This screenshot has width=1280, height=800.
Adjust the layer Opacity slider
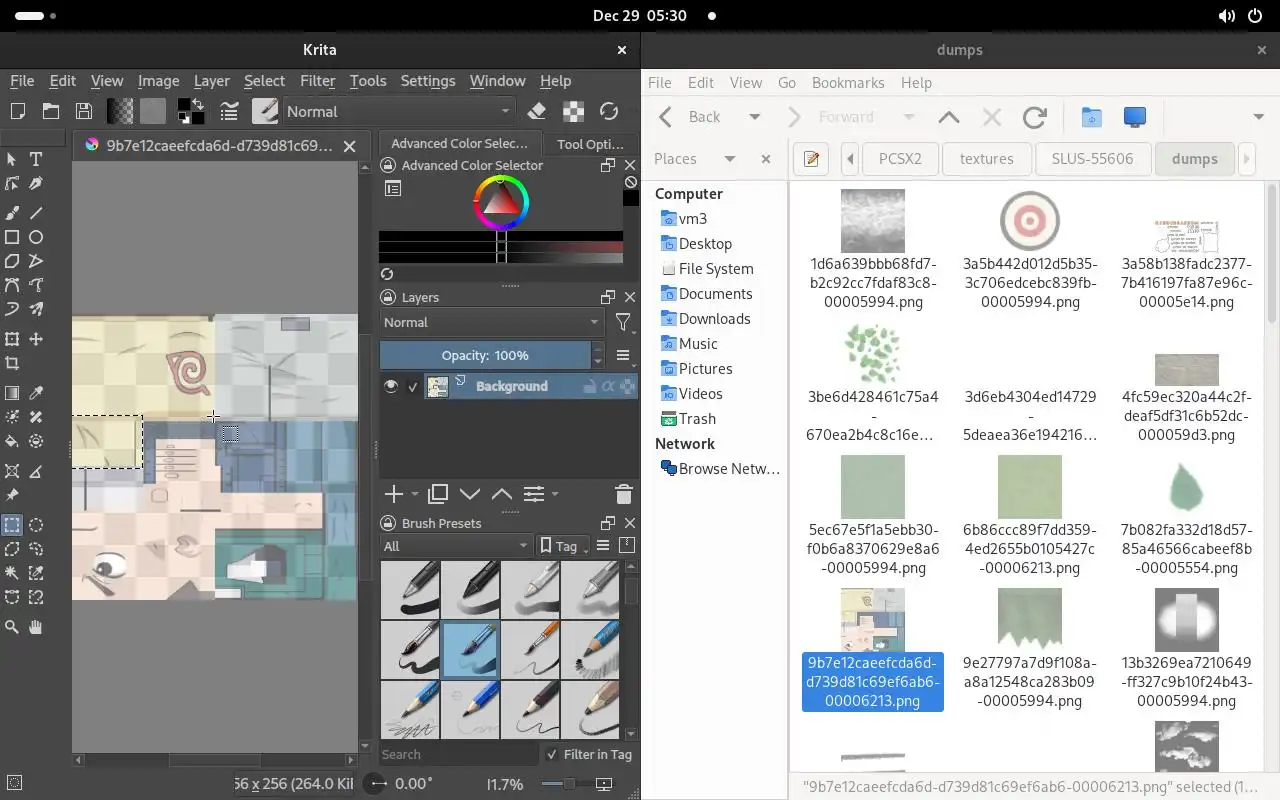coord(485,355)
